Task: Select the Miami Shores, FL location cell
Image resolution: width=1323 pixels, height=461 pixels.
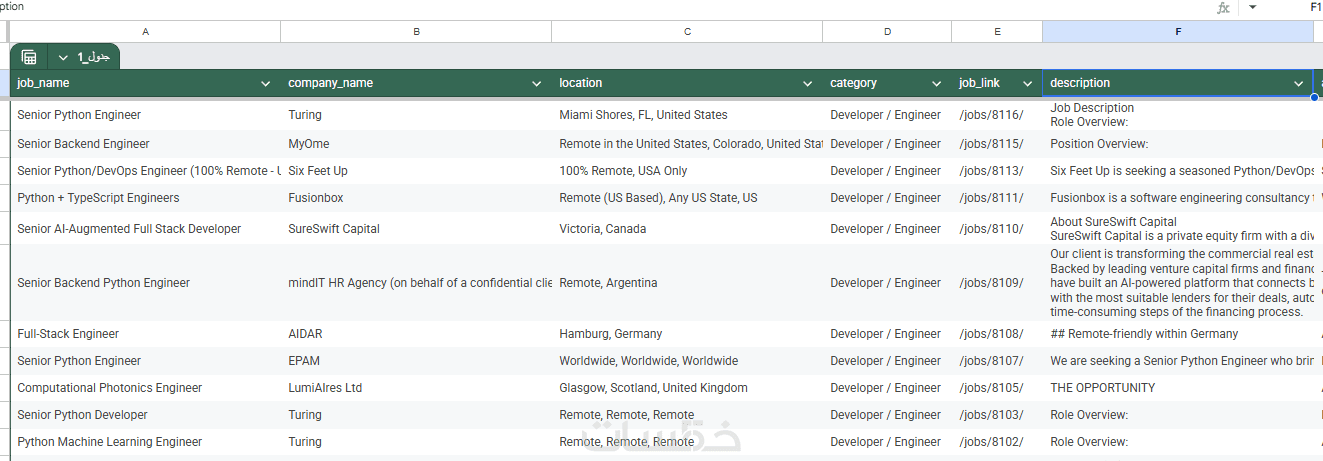Action: coord(687,115)
